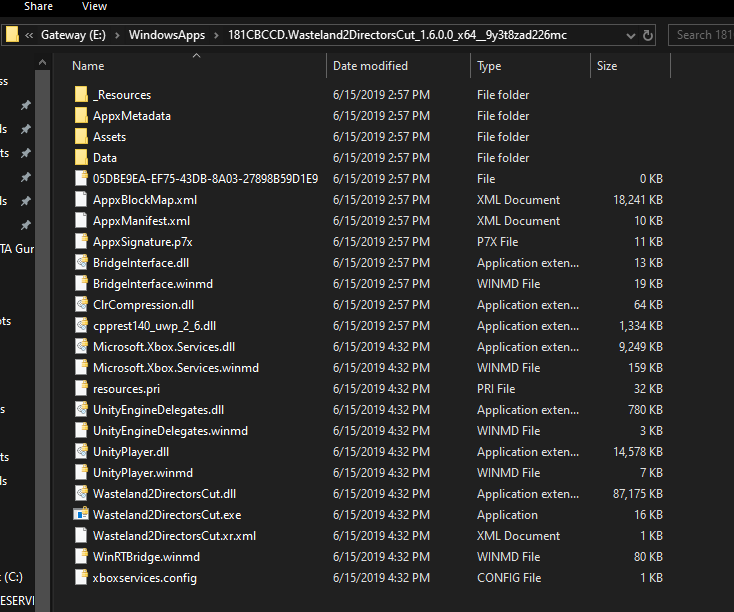Select the Data folder icon
Viewport: 734px width, 612px height.
[81, 157]
